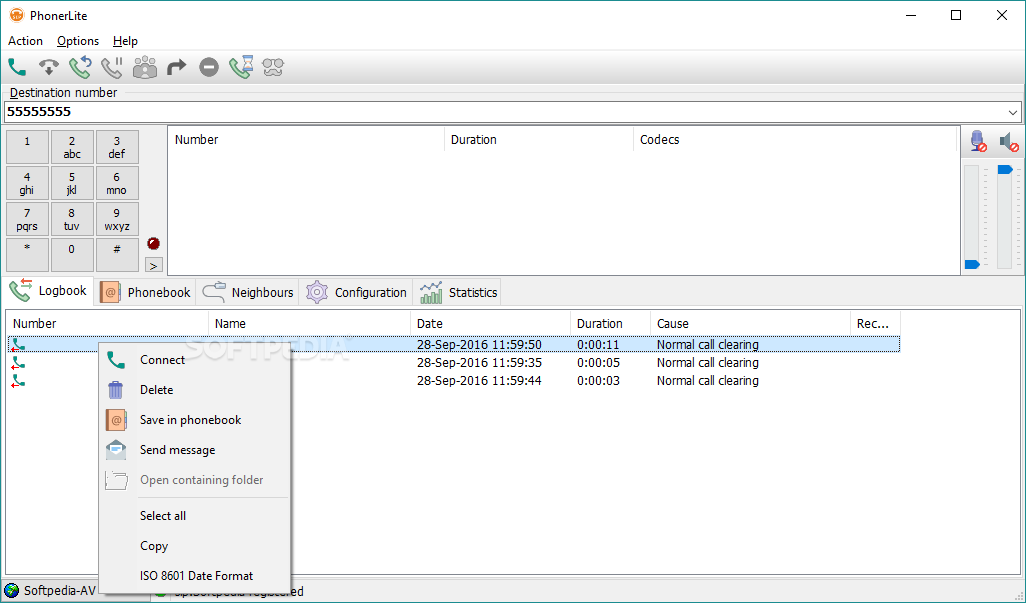
Task: Click the Call waiting hourglass icon
Action: 241,67
